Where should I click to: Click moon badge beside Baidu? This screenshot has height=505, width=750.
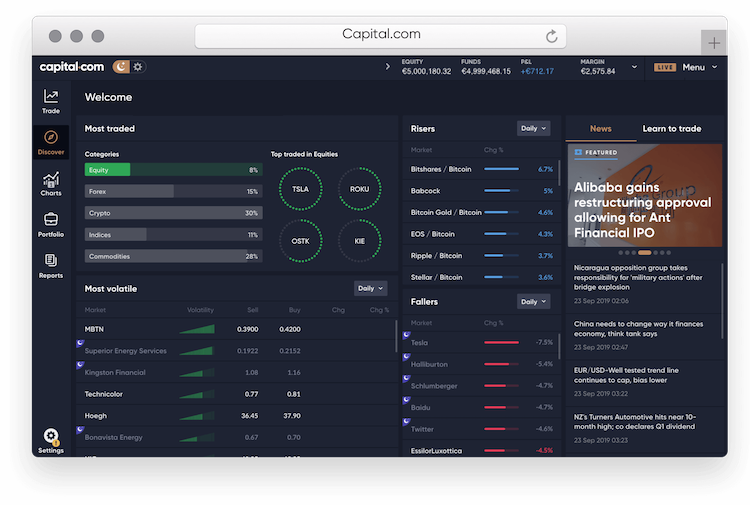pyautogui.click(x=407, y=400)
